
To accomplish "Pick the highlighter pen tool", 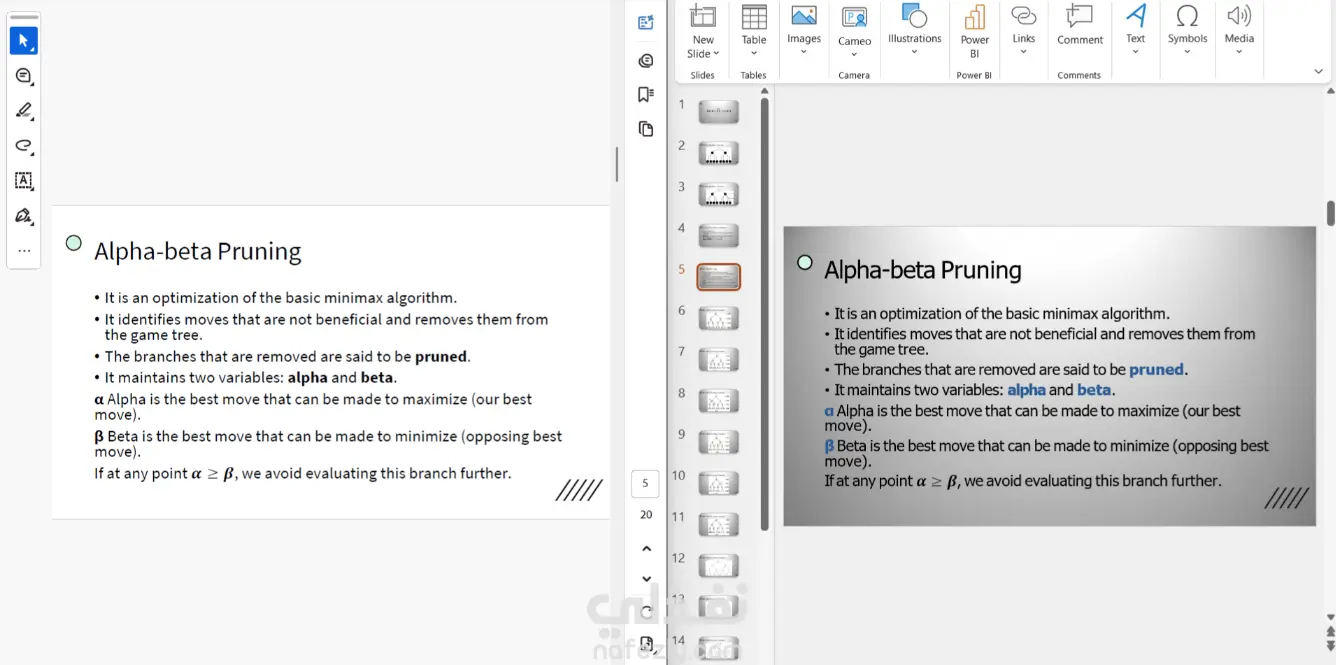I will 24,111.
